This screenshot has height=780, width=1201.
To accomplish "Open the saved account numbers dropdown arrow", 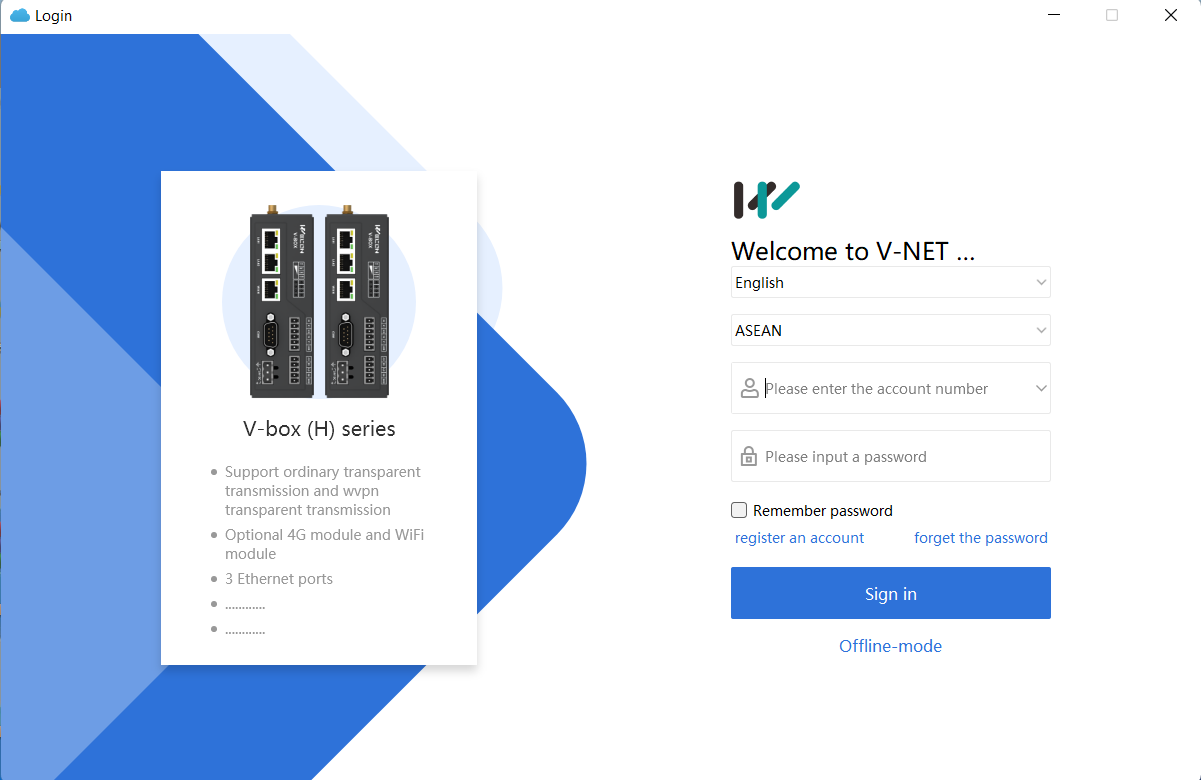I will pyautogui.click(x=1041, y=388).
